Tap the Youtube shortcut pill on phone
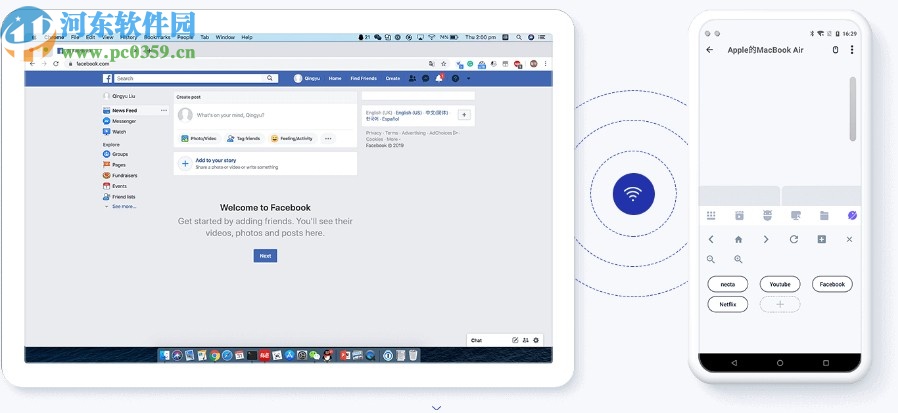 (x=780, y=284)
